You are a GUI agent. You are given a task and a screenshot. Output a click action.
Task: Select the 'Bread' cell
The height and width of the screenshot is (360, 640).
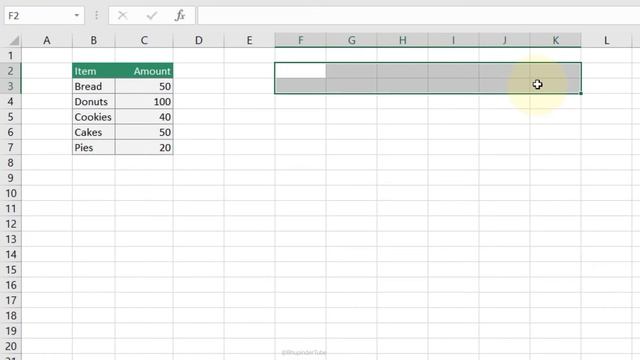(94, 86)
